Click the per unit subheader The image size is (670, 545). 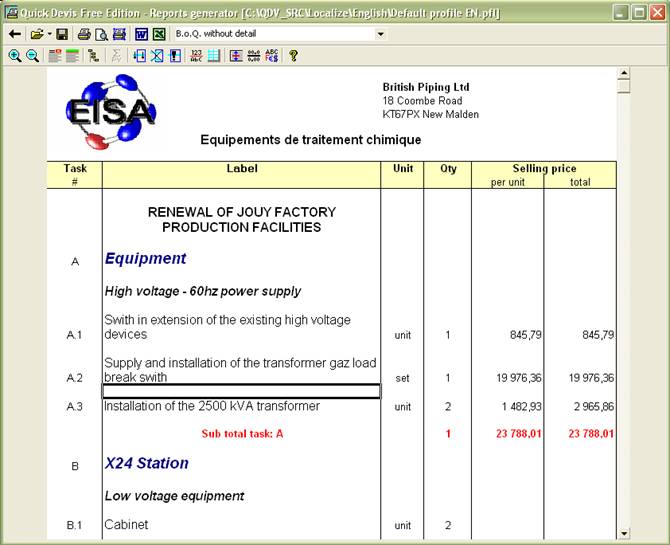tap(508, 182)
